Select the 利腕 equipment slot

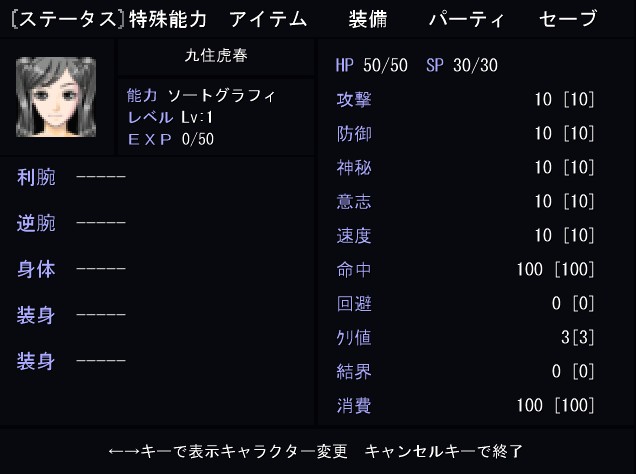coord(71,177)
